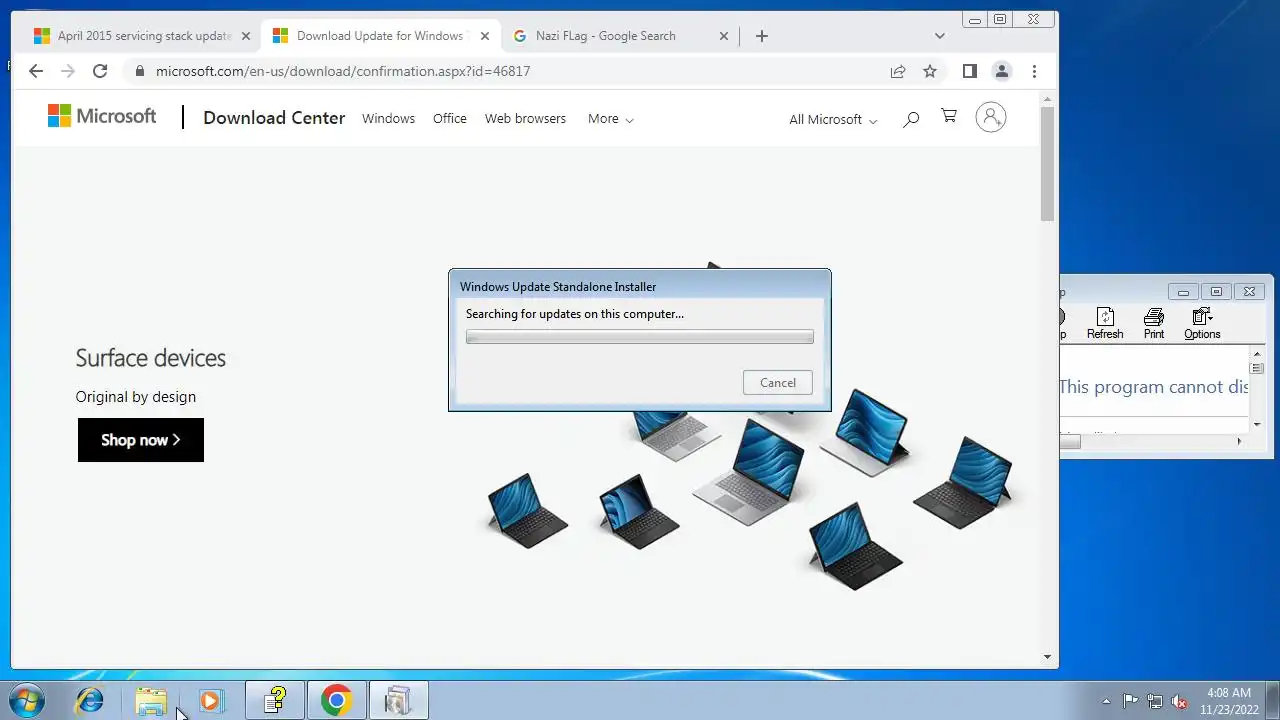The height and width of the screenshot is (720, 1280).
Task: Click the share page icon in address bar
Action: [898, 71]
